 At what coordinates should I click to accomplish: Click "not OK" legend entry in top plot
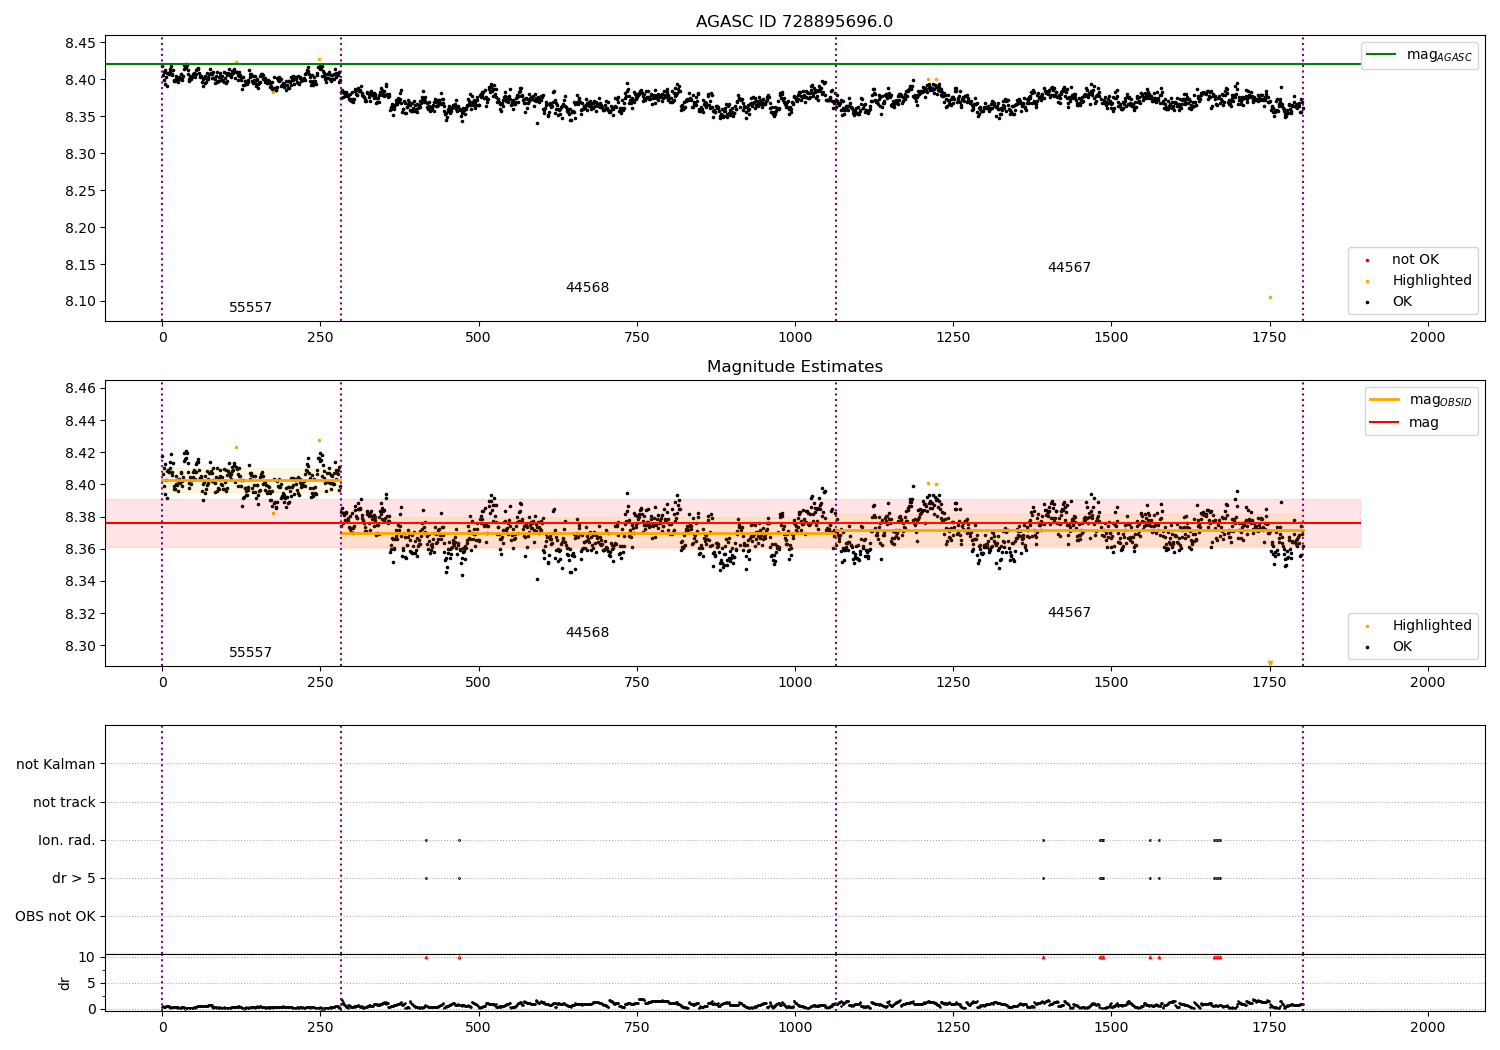click(x=1414, y=260)
